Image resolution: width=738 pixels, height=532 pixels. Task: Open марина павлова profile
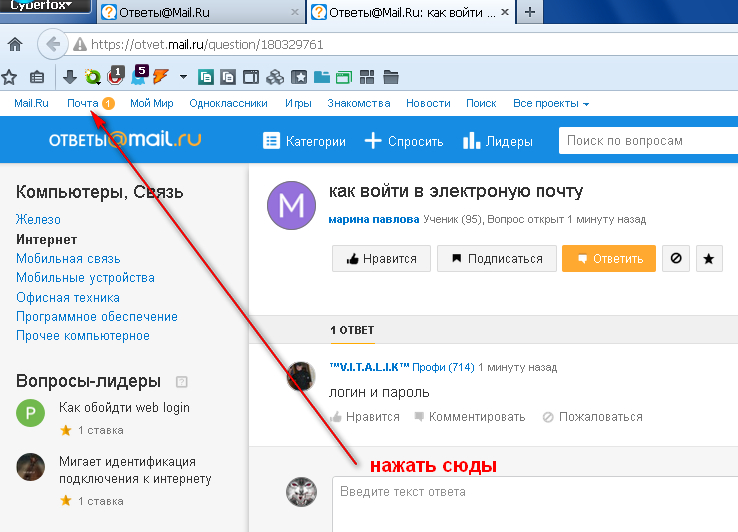coord(374,219)
